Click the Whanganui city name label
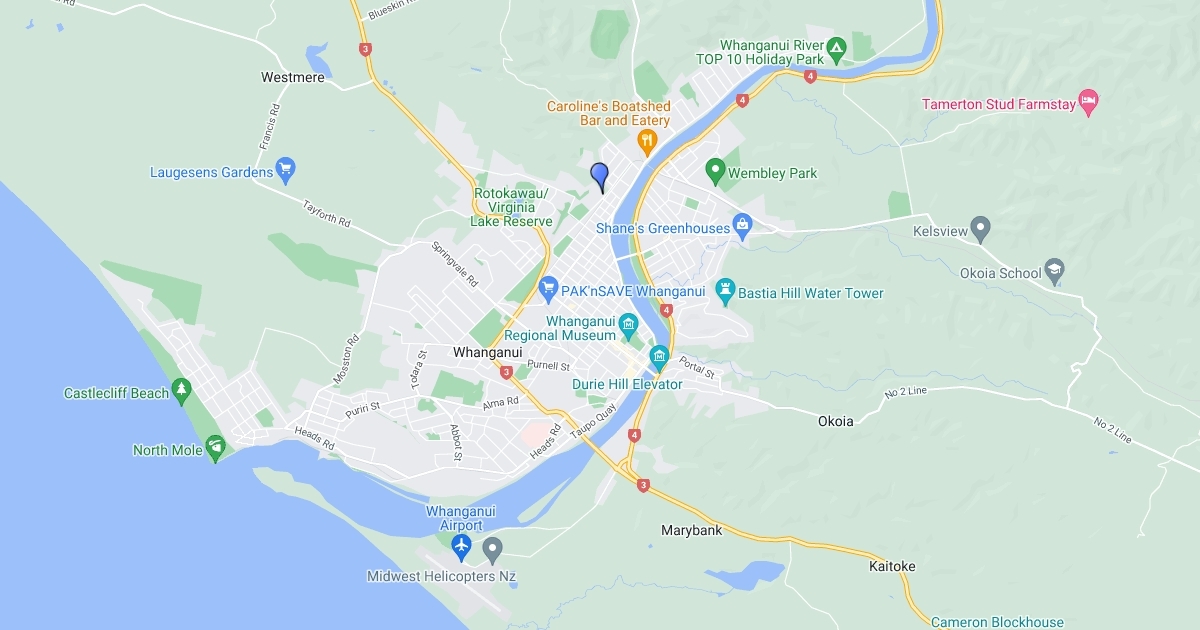The image size is (1200, 630). tap(487, 352)
